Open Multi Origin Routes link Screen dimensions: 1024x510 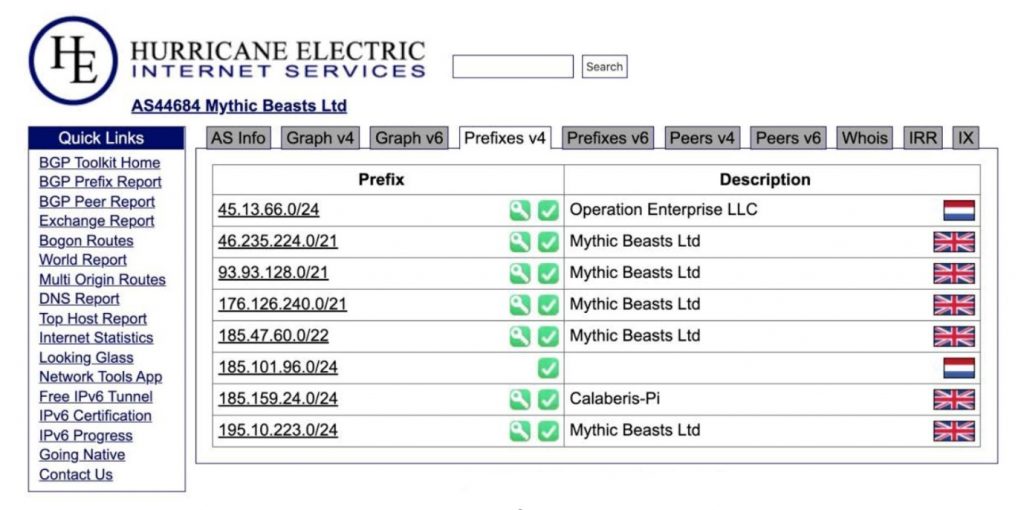pos(103,279)
